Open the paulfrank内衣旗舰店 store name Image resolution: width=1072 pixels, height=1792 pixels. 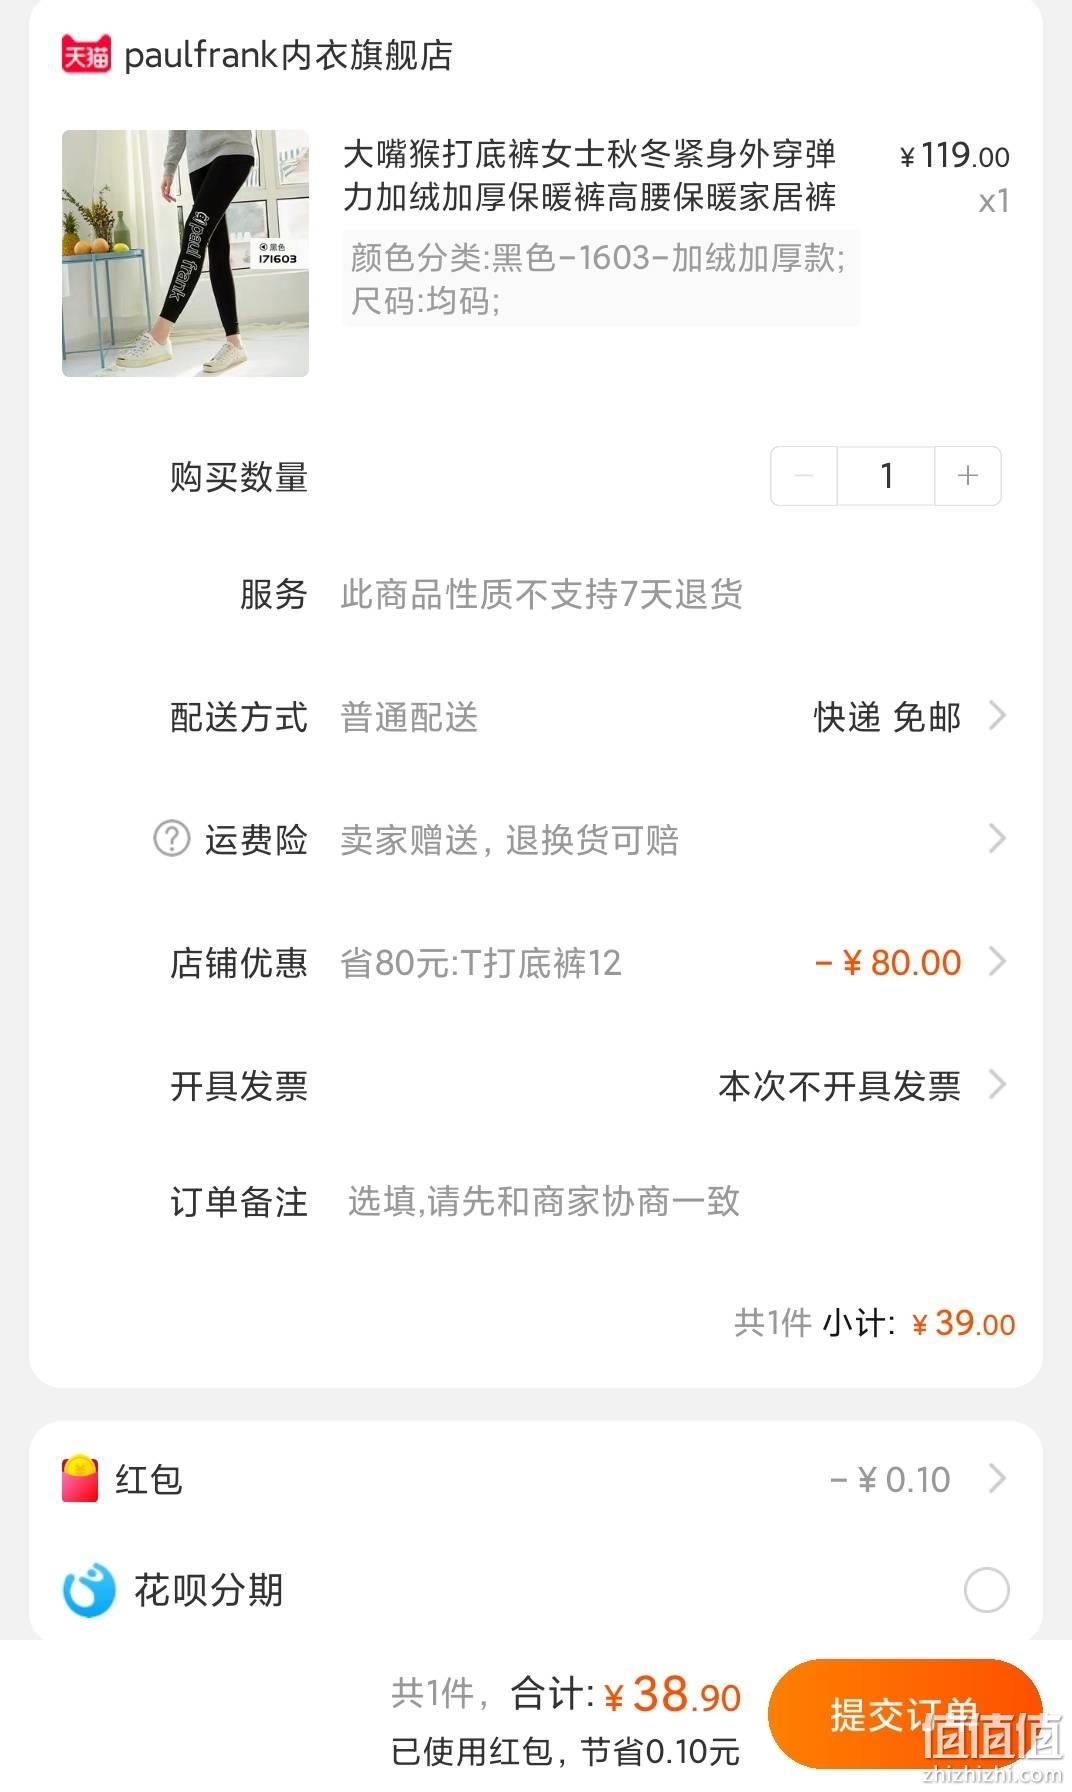tap(289, 55)
